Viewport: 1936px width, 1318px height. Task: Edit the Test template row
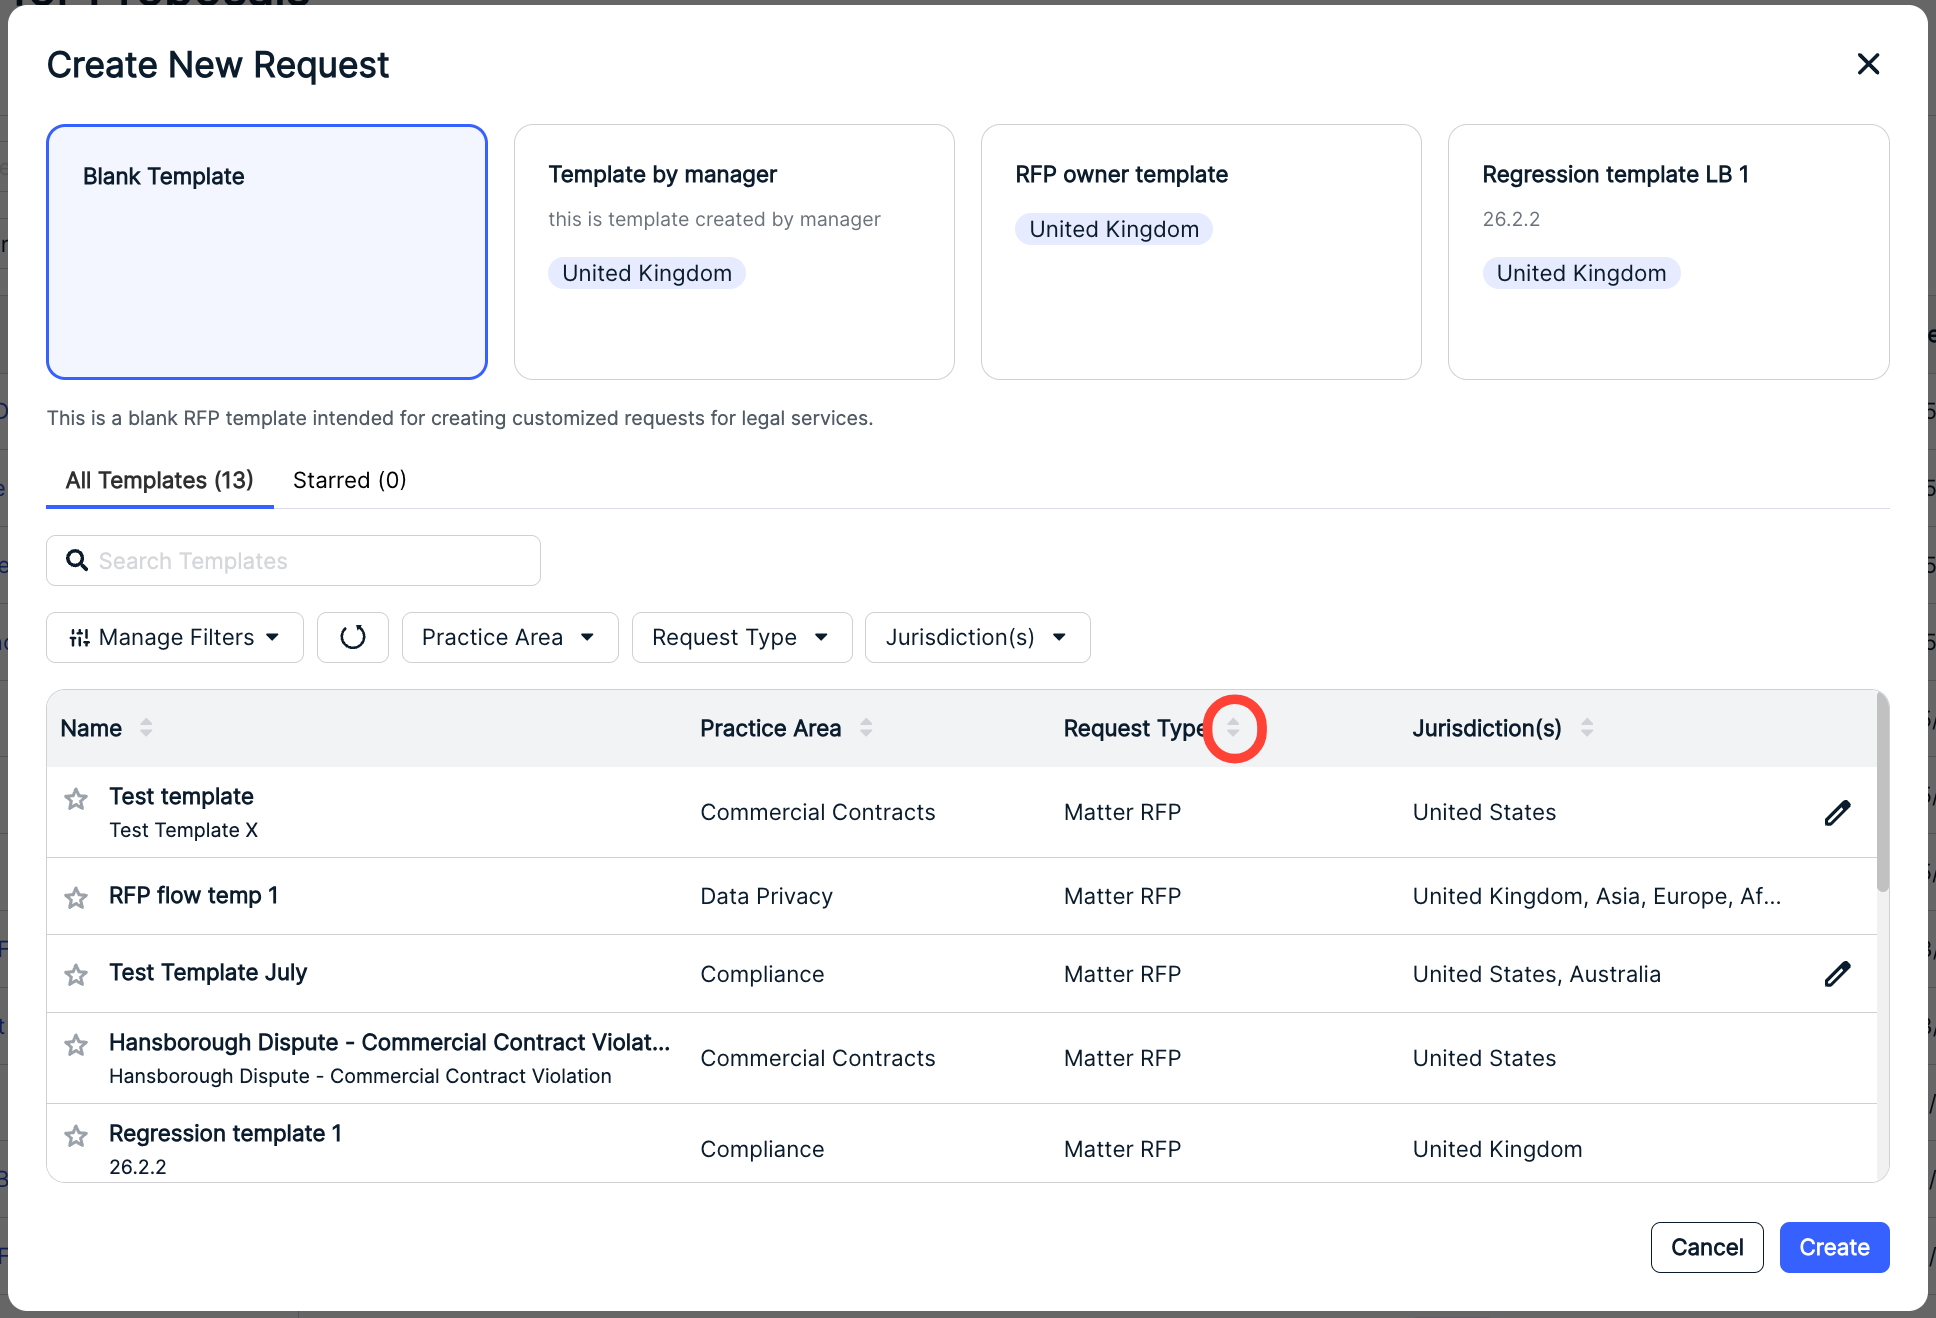point(1837,813)
